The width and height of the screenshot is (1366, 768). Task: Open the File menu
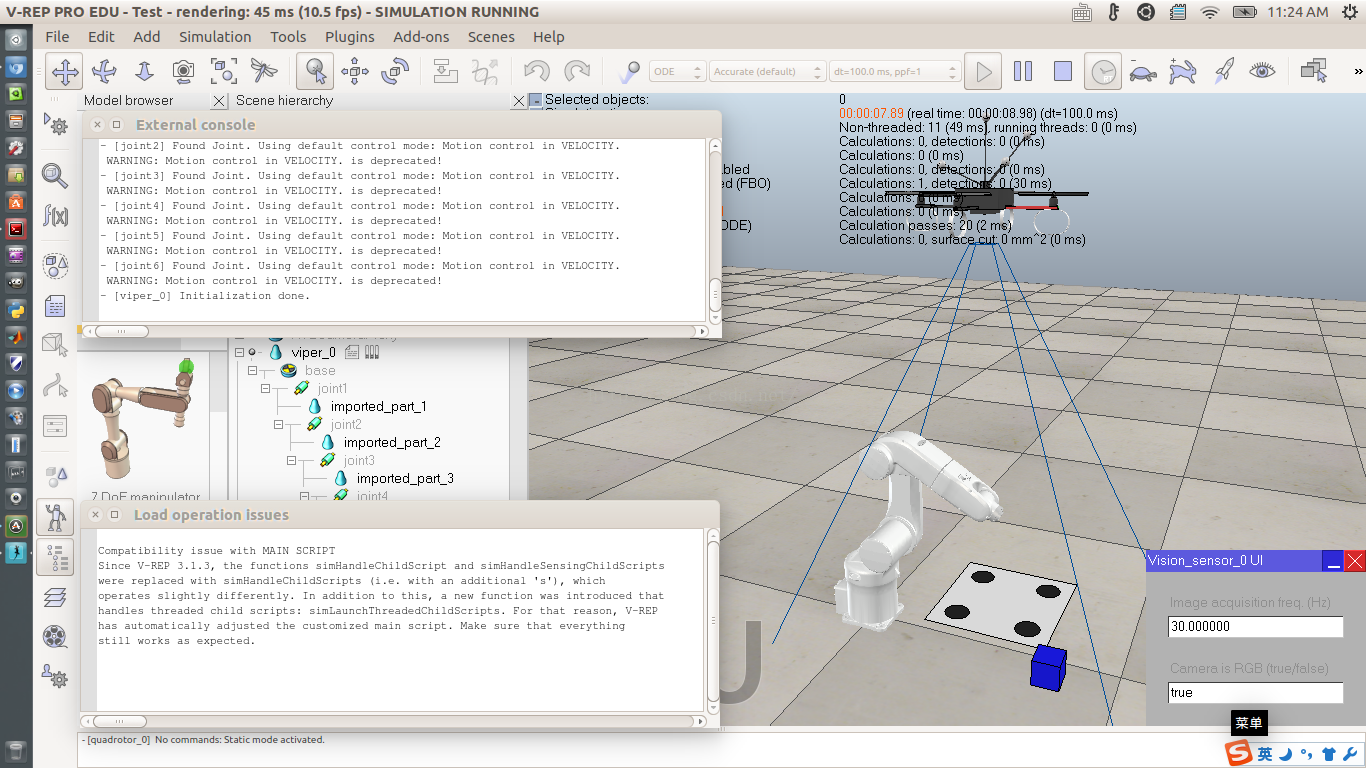57,37
